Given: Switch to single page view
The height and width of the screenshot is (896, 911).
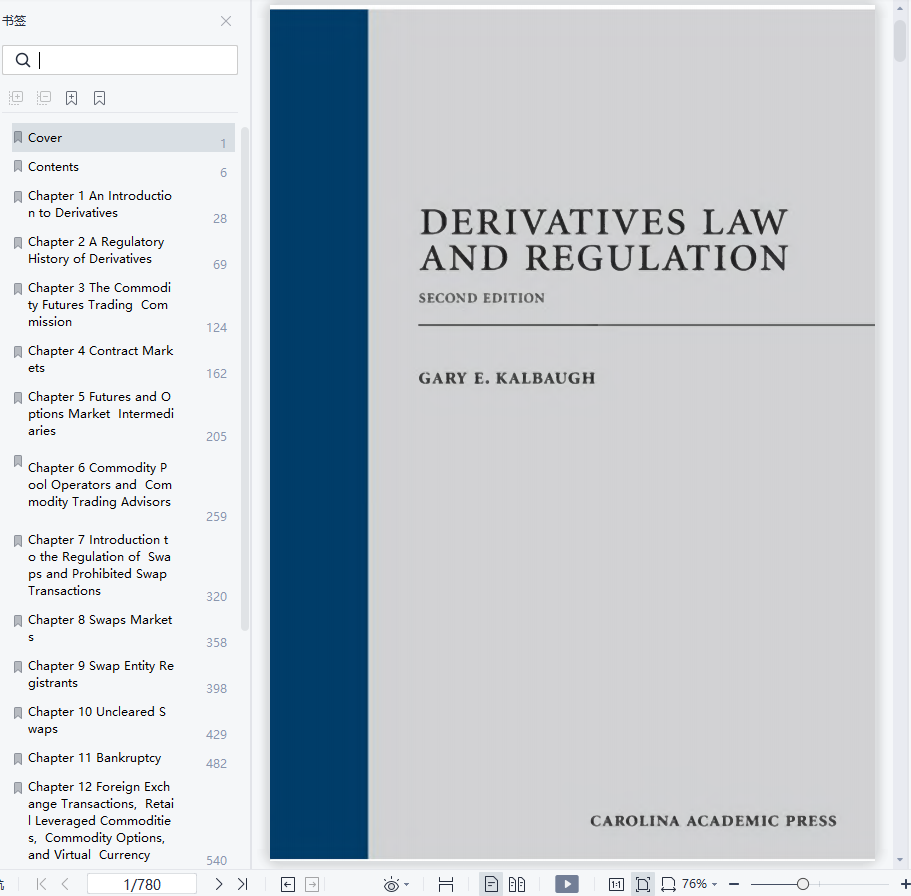Looking at the screenshot, I should [x=491, y=884].
